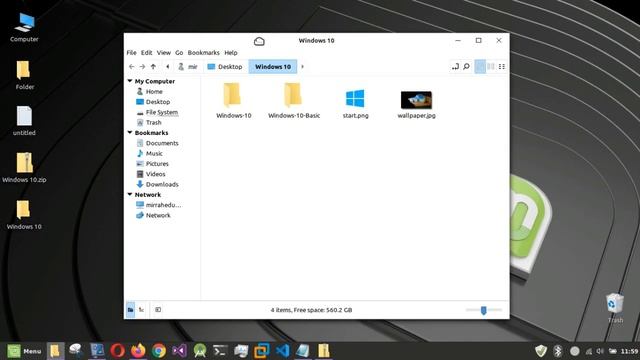Open the Terminal from the panel
The height and width of the screenshot is (360, 640).
pyautogui.click(x=220, y=351)
